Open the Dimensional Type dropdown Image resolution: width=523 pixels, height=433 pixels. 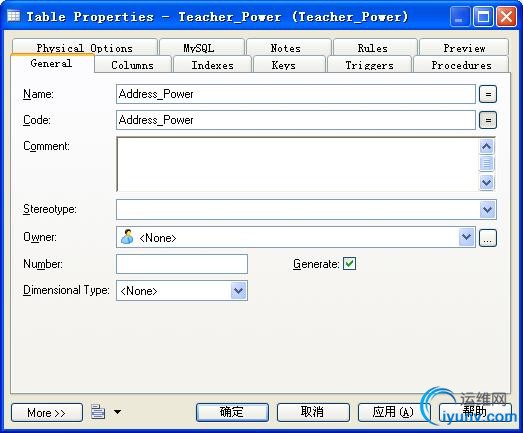click(x=238, y=291)
